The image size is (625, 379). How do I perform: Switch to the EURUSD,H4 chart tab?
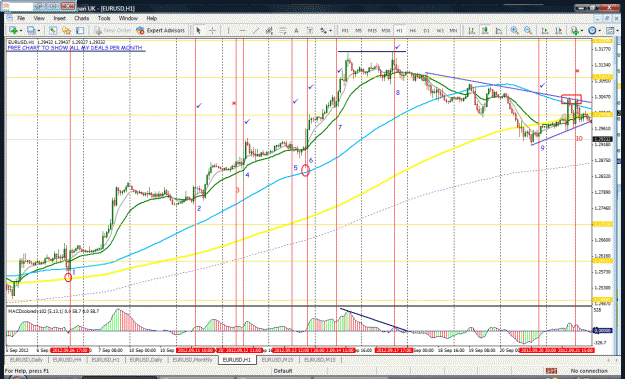click(66, 360)
